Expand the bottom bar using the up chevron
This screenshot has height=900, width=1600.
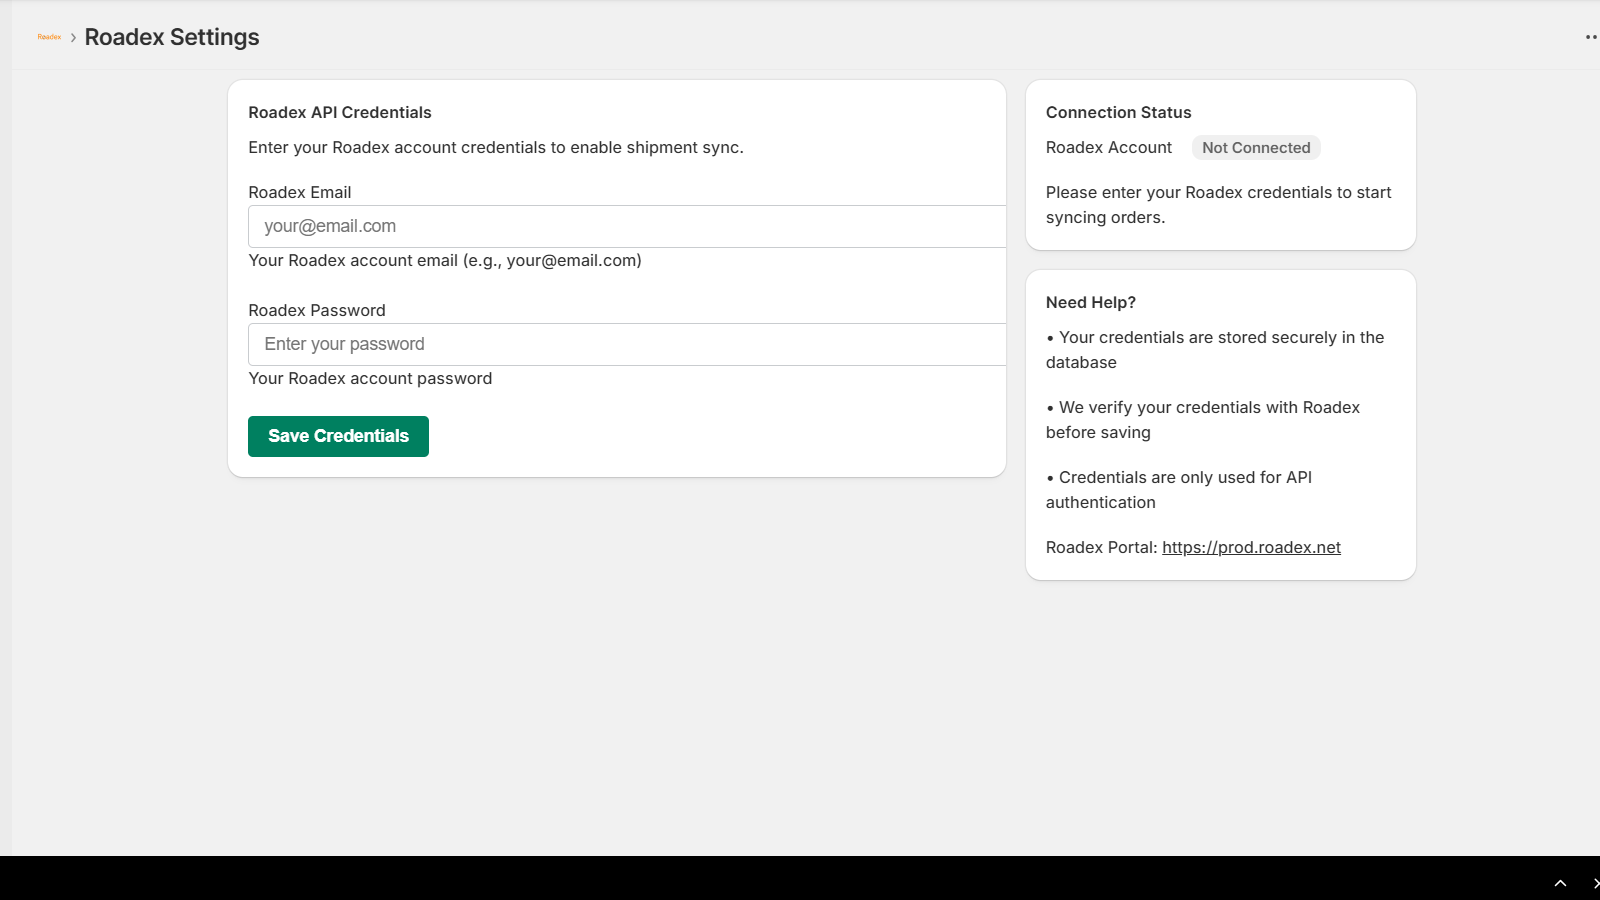1560,883
